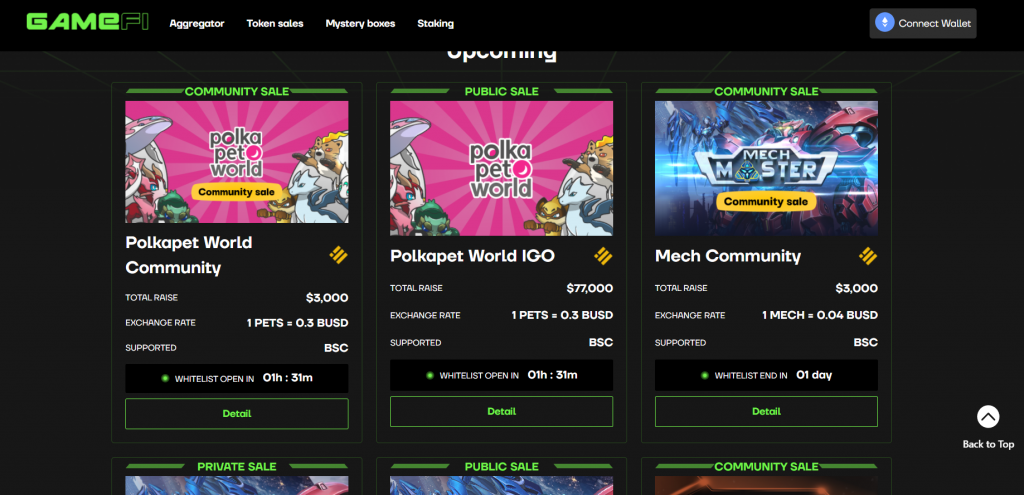Screen dimensions: 1024x495
Task: Click Public Sale label above Polkapet World IGO
Action: (502, 91)
